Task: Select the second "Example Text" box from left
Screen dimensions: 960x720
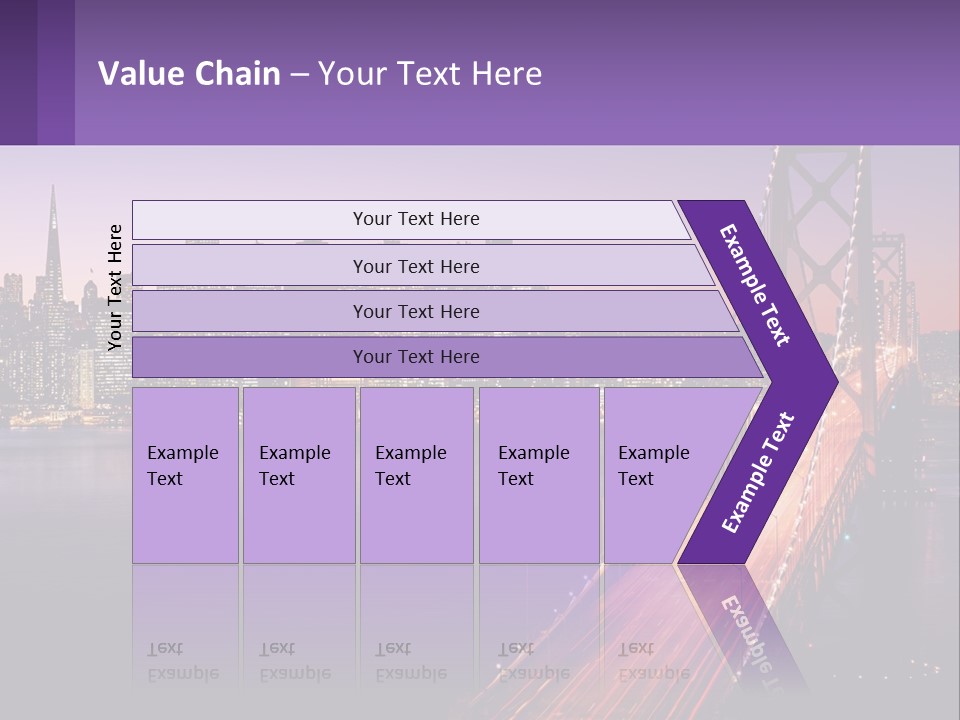Action: pyautogui.click(x=298, y=475)
